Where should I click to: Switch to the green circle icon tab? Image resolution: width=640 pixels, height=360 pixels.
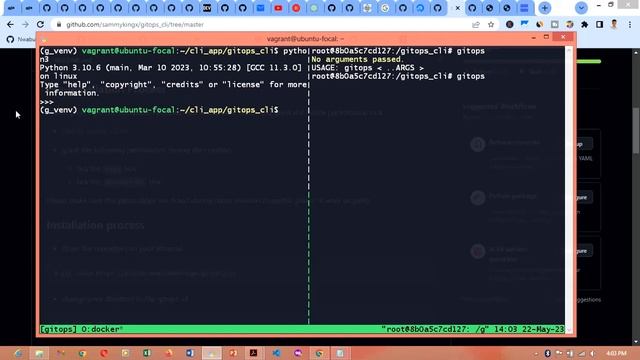(314, 8)
